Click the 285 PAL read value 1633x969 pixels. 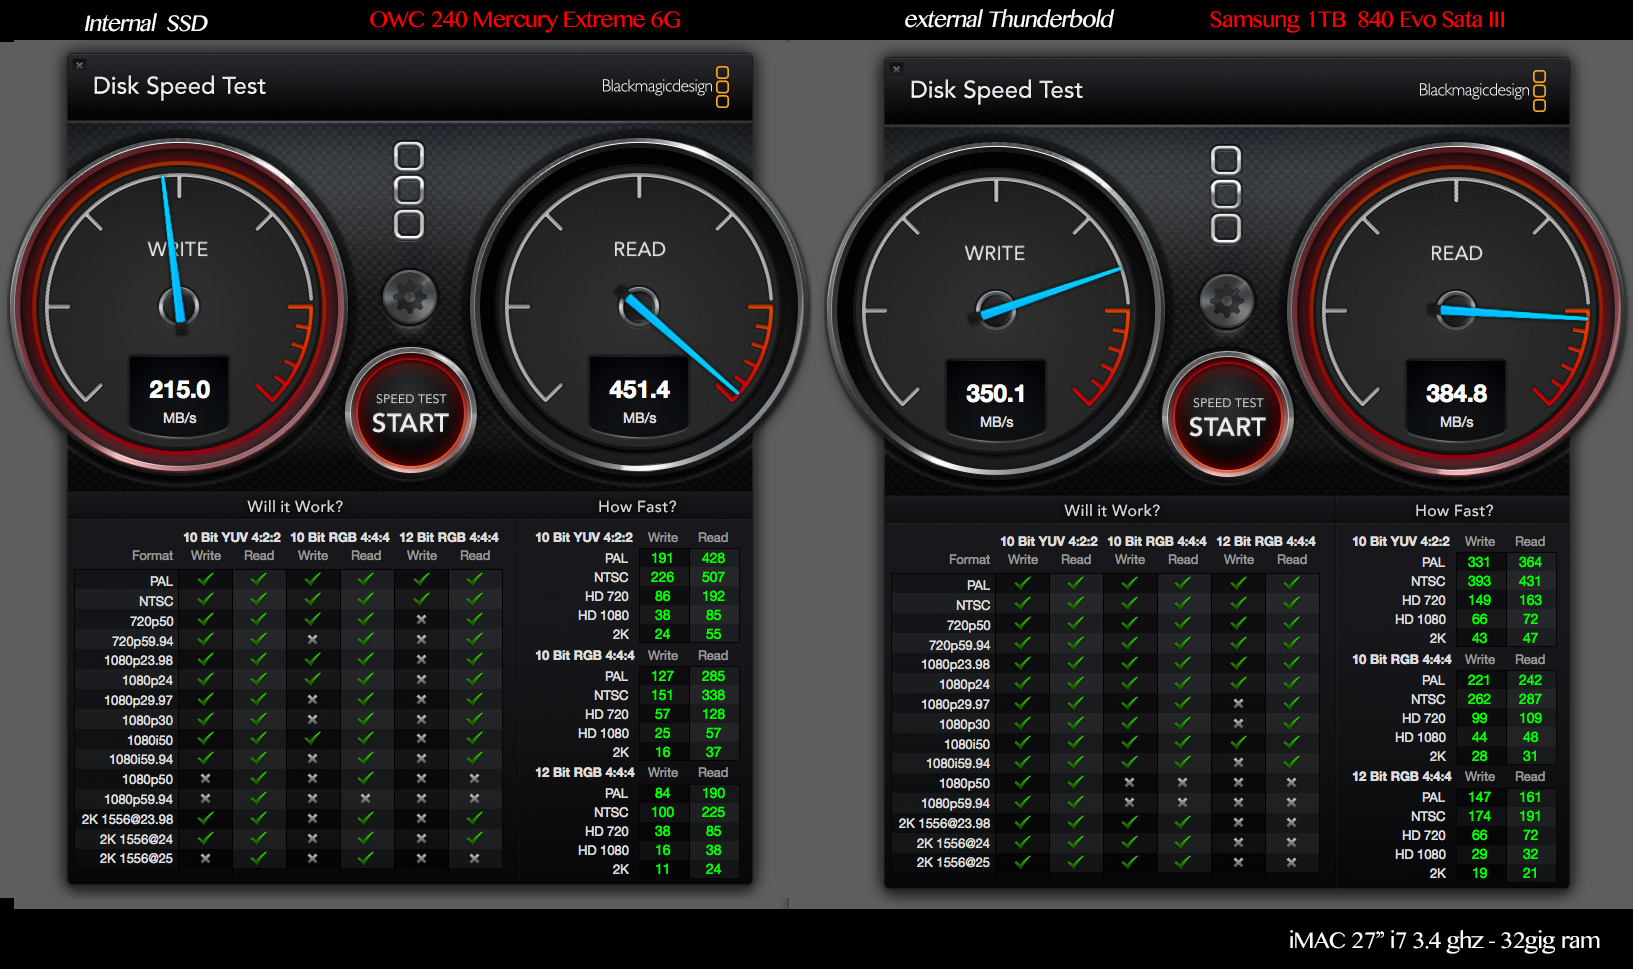(x=713, y=676)
